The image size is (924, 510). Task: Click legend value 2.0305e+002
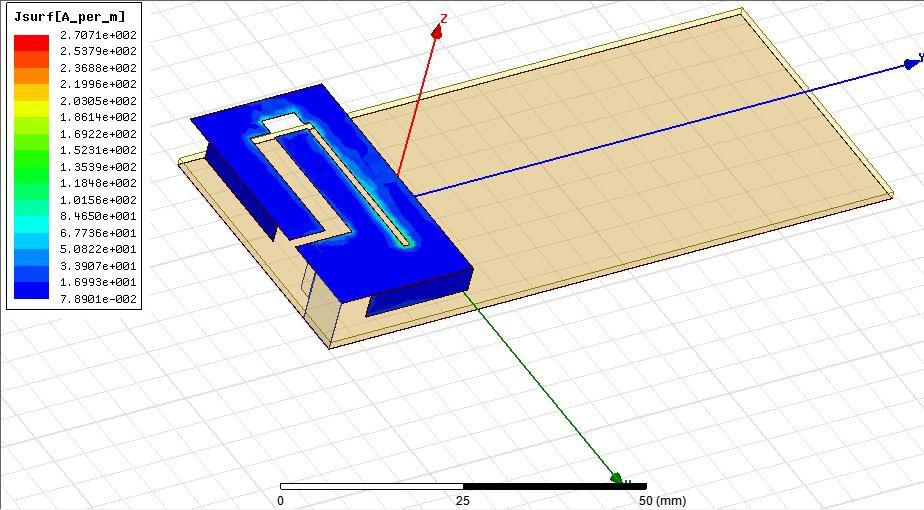[x=98, y=101]
